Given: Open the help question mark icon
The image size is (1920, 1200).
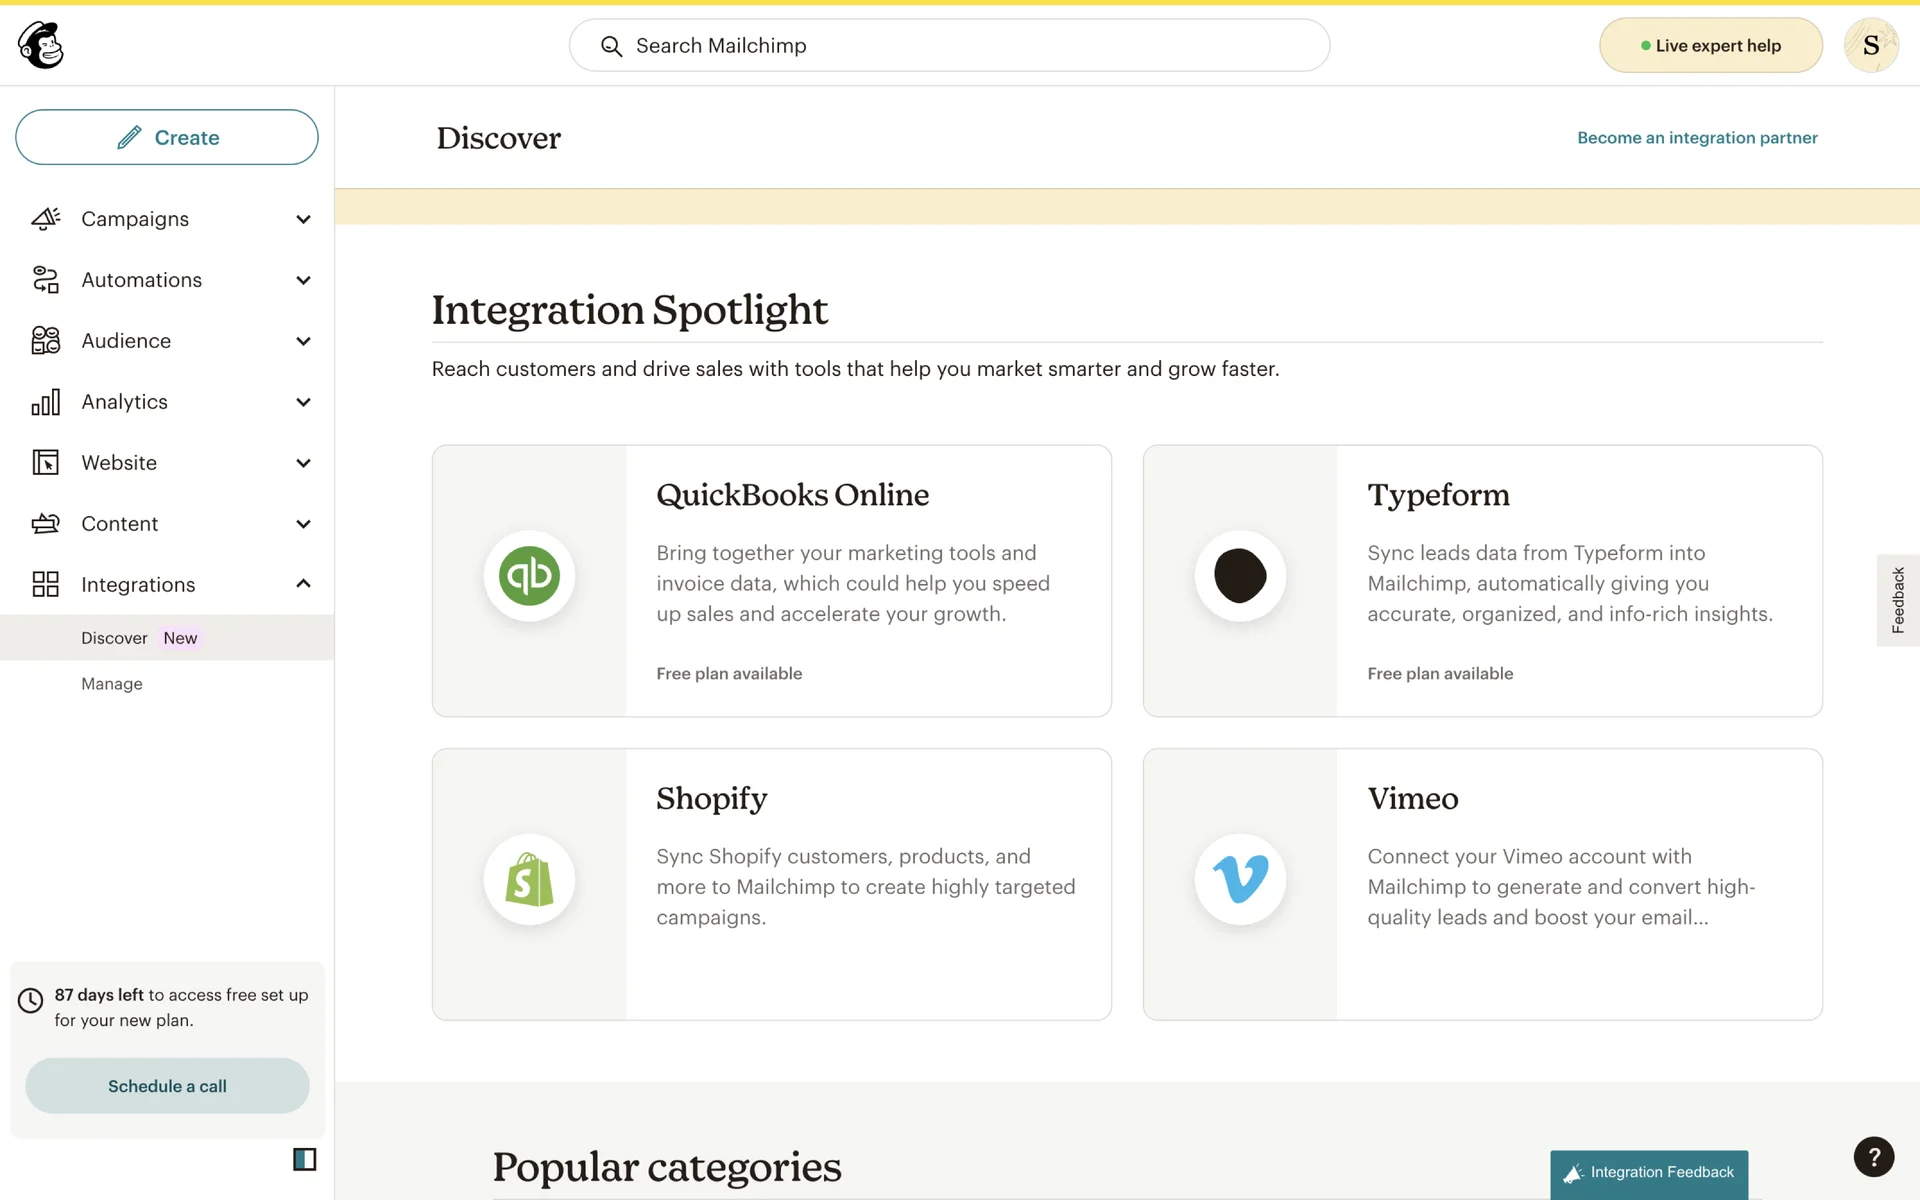Looking at the screenshot, I should click(1873, 1157).
